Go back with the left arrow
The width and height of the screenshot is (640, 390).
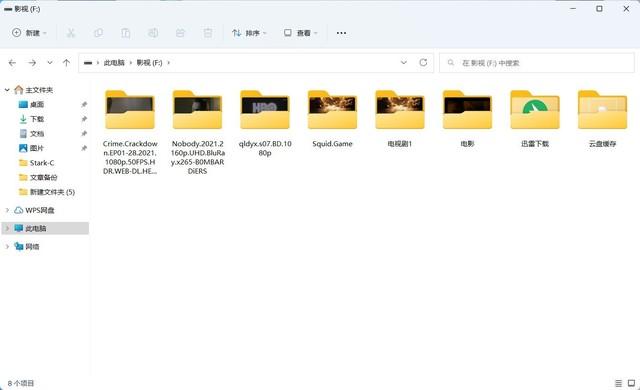pos(12,63)
